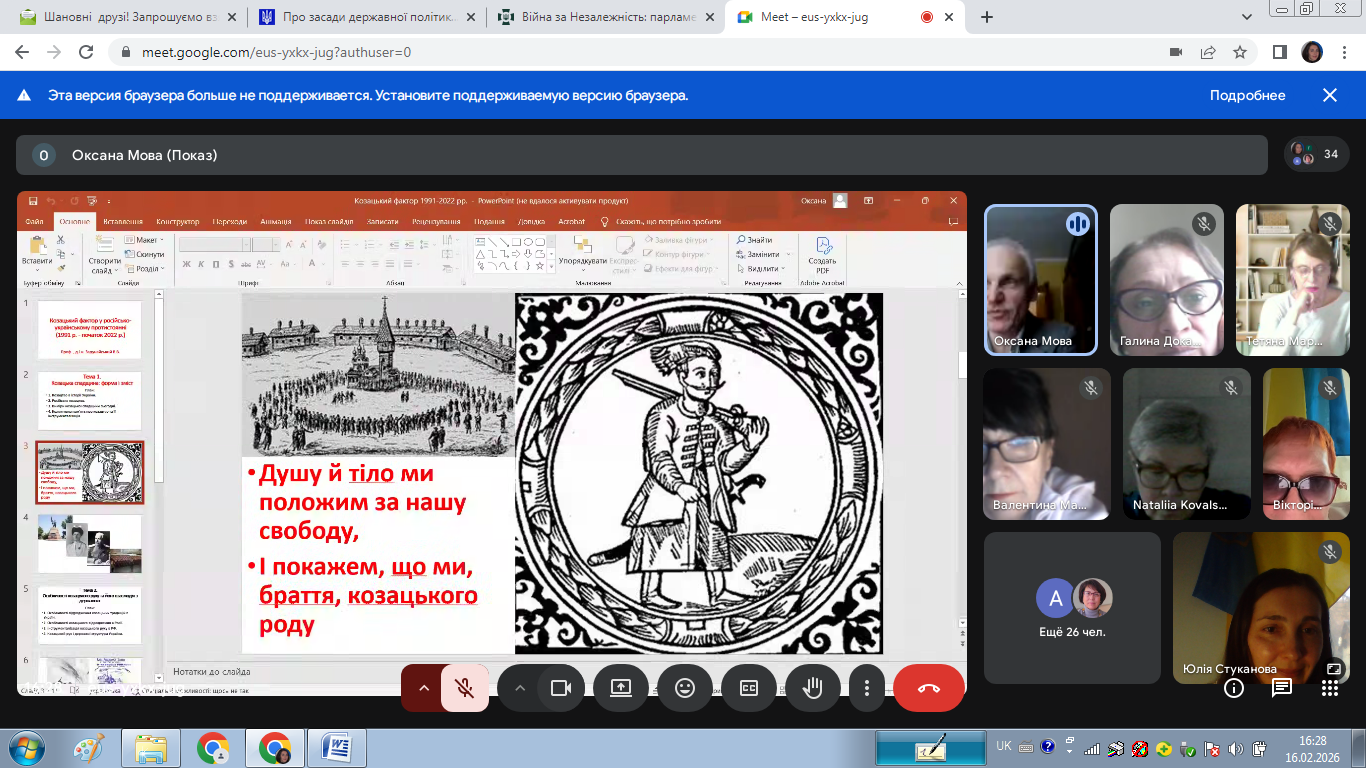Toggle closed captions in Meet
Screen dimensions: 1366x768
click(749, 688)
